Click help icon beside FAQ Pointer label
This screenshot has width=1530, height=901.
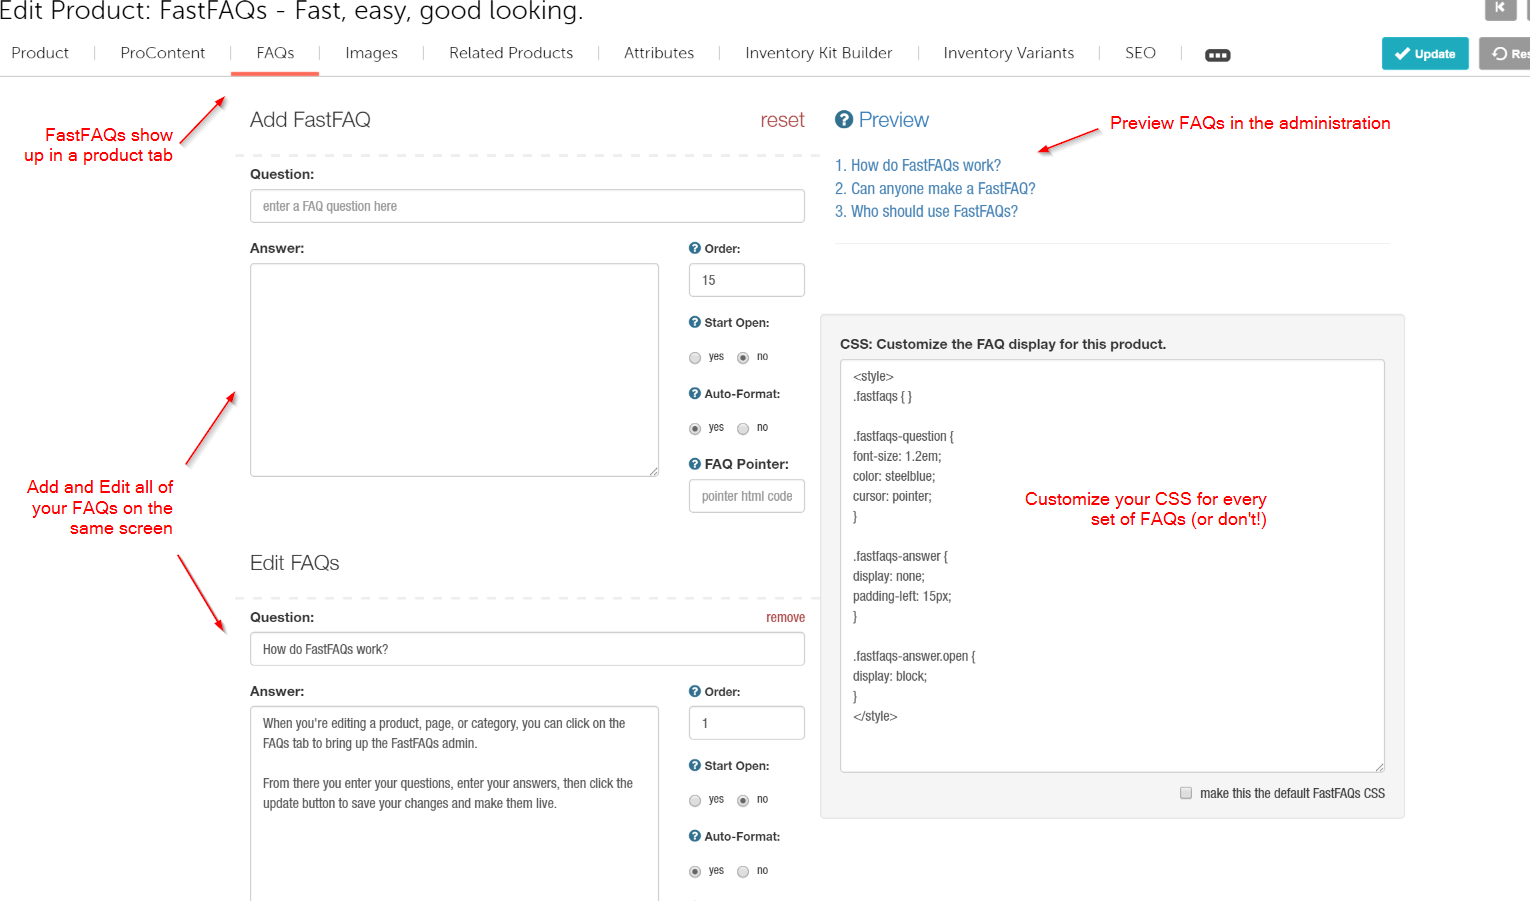[695, 463]
